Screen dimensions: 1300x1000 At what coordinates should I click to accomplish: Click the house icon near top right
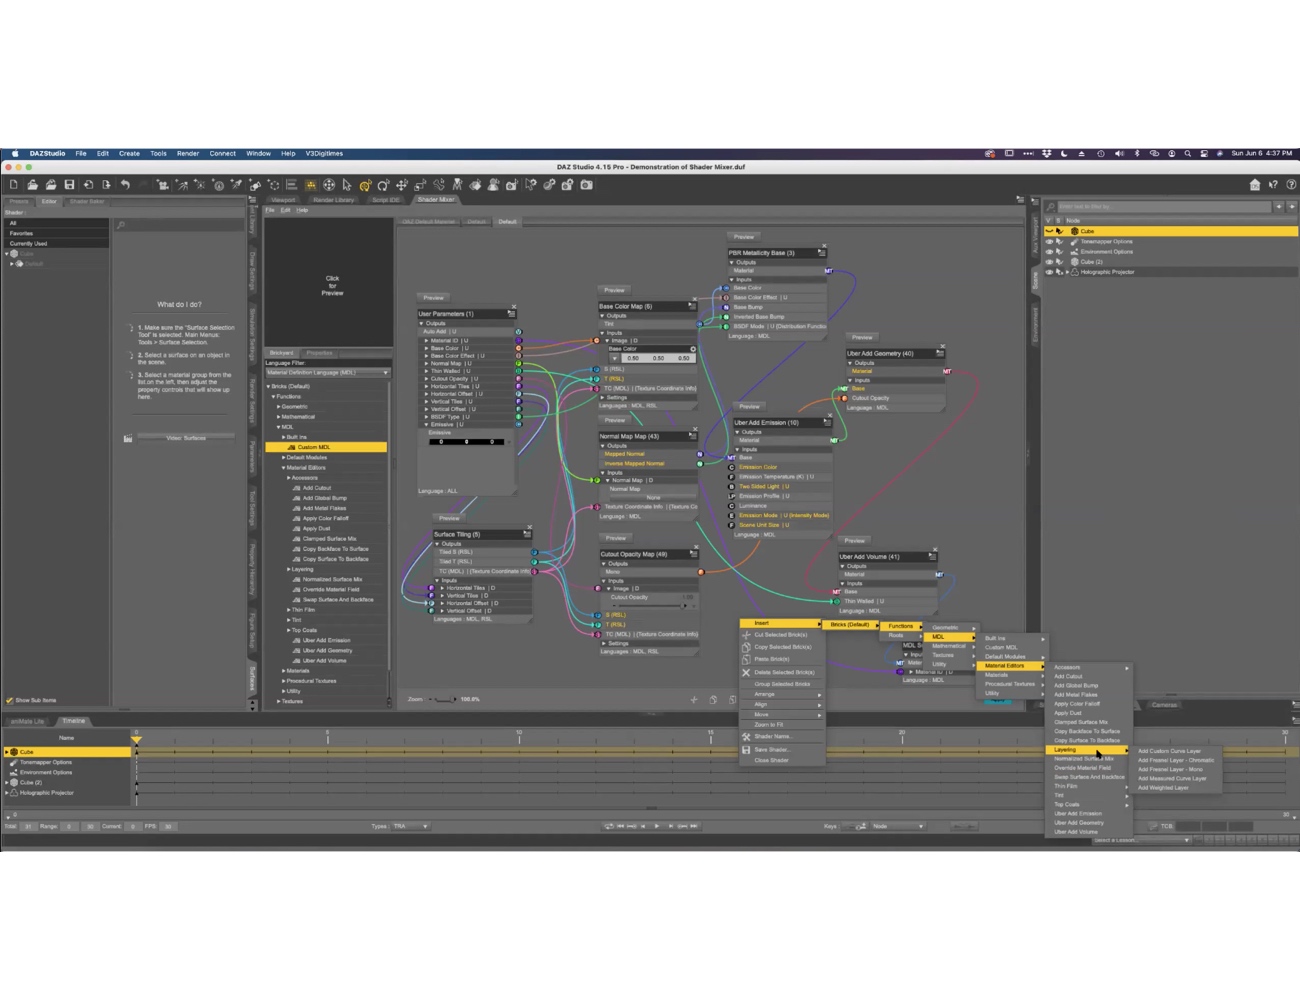coord(1255,185)
